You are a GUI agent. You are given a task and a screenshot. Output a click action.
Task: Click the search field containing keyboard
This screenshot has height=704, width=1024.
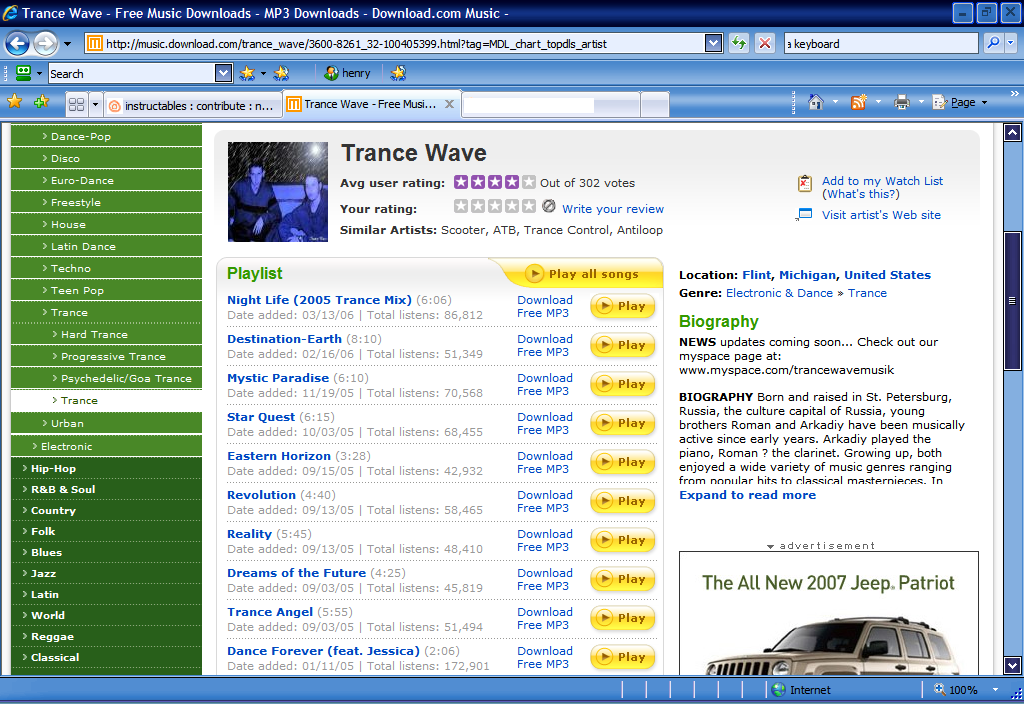[881, 44]
